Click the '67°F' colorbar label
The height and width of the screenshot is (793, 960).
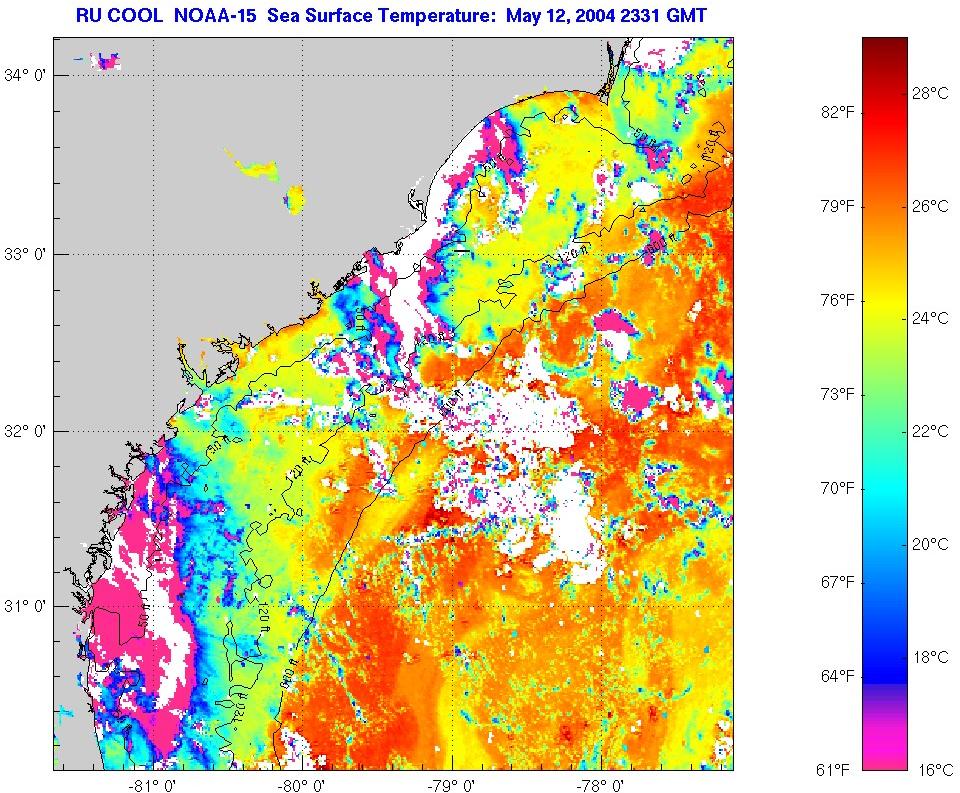click(x=837, y=582)
